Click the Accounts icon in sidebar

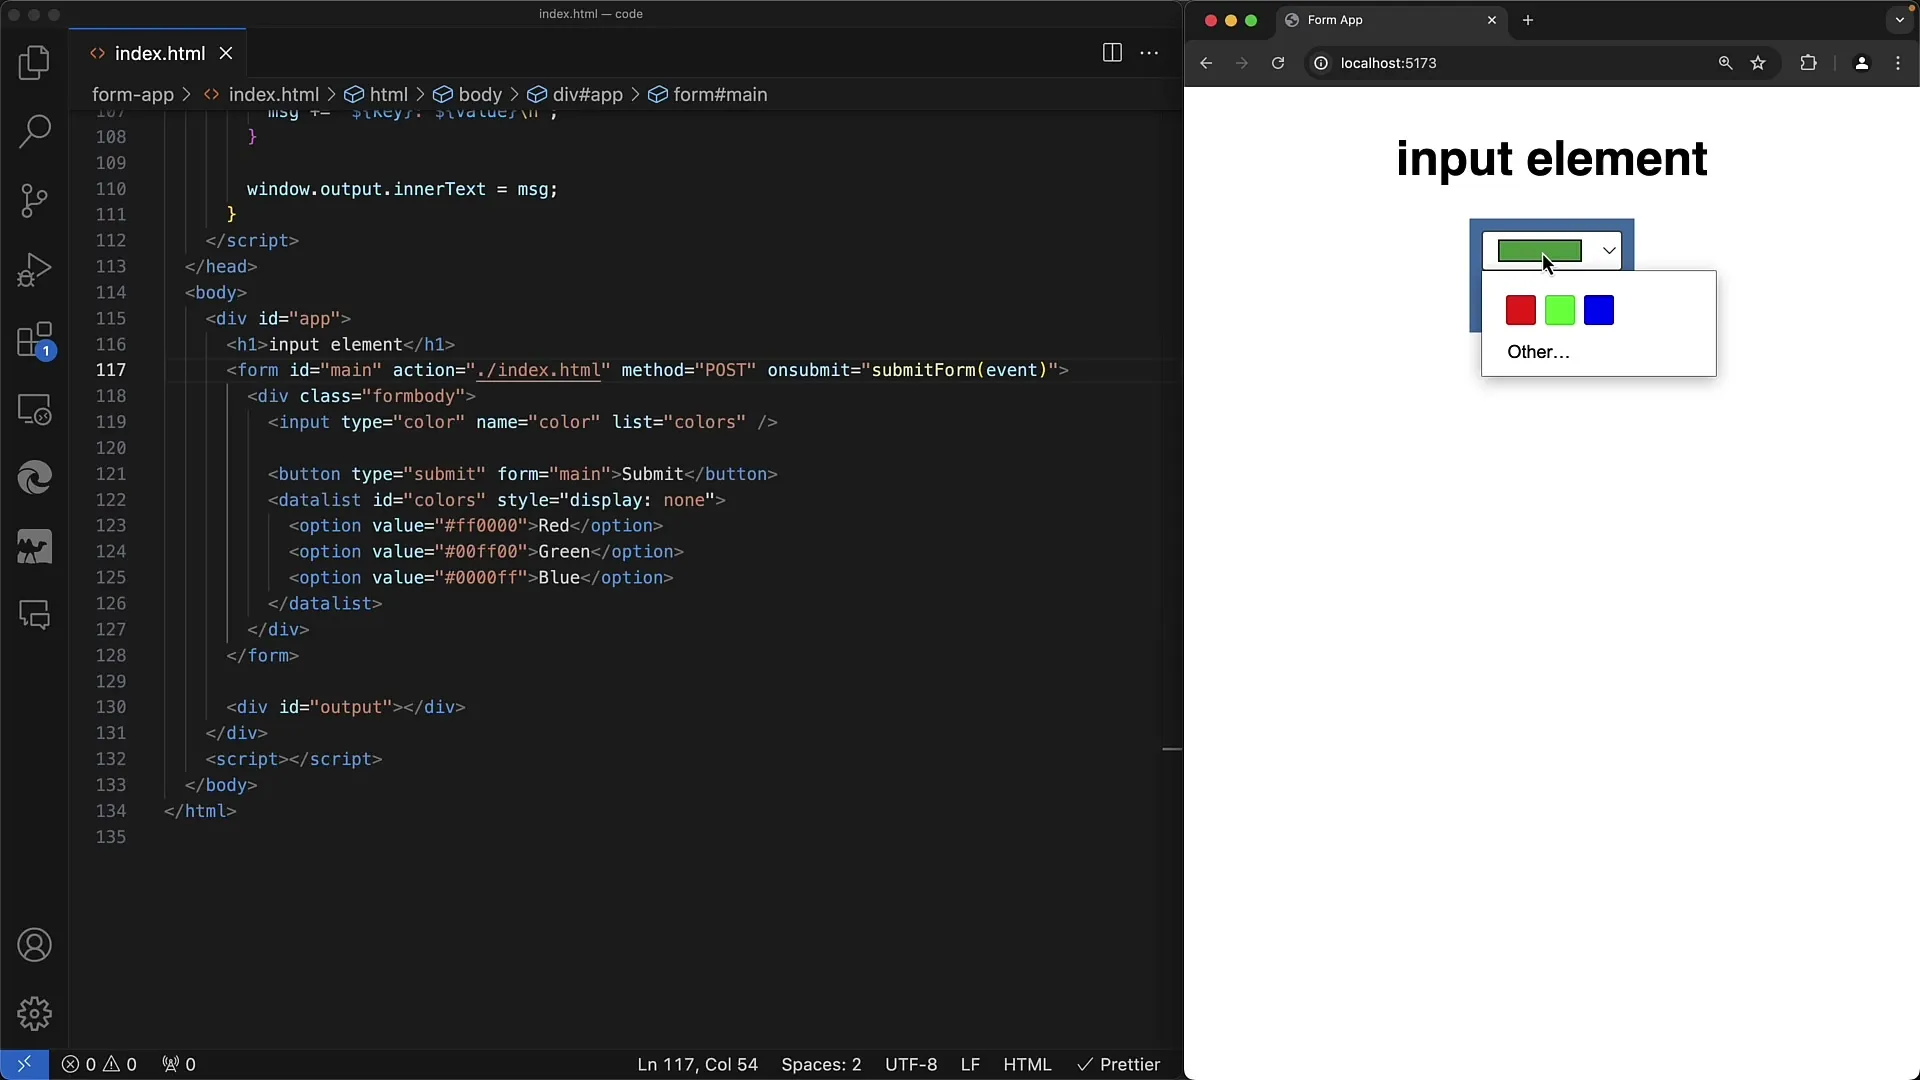pyautogui.click(x=34, y=945)
